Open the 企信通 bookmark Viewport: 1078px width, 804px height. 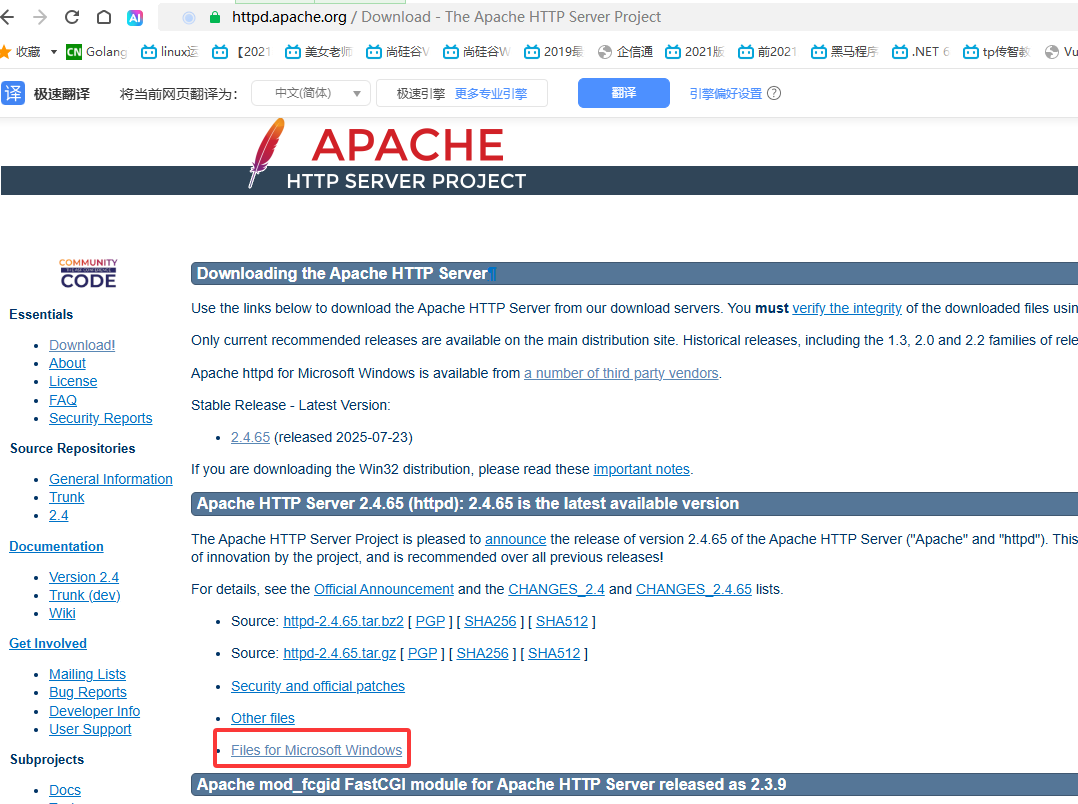[626, 52]
